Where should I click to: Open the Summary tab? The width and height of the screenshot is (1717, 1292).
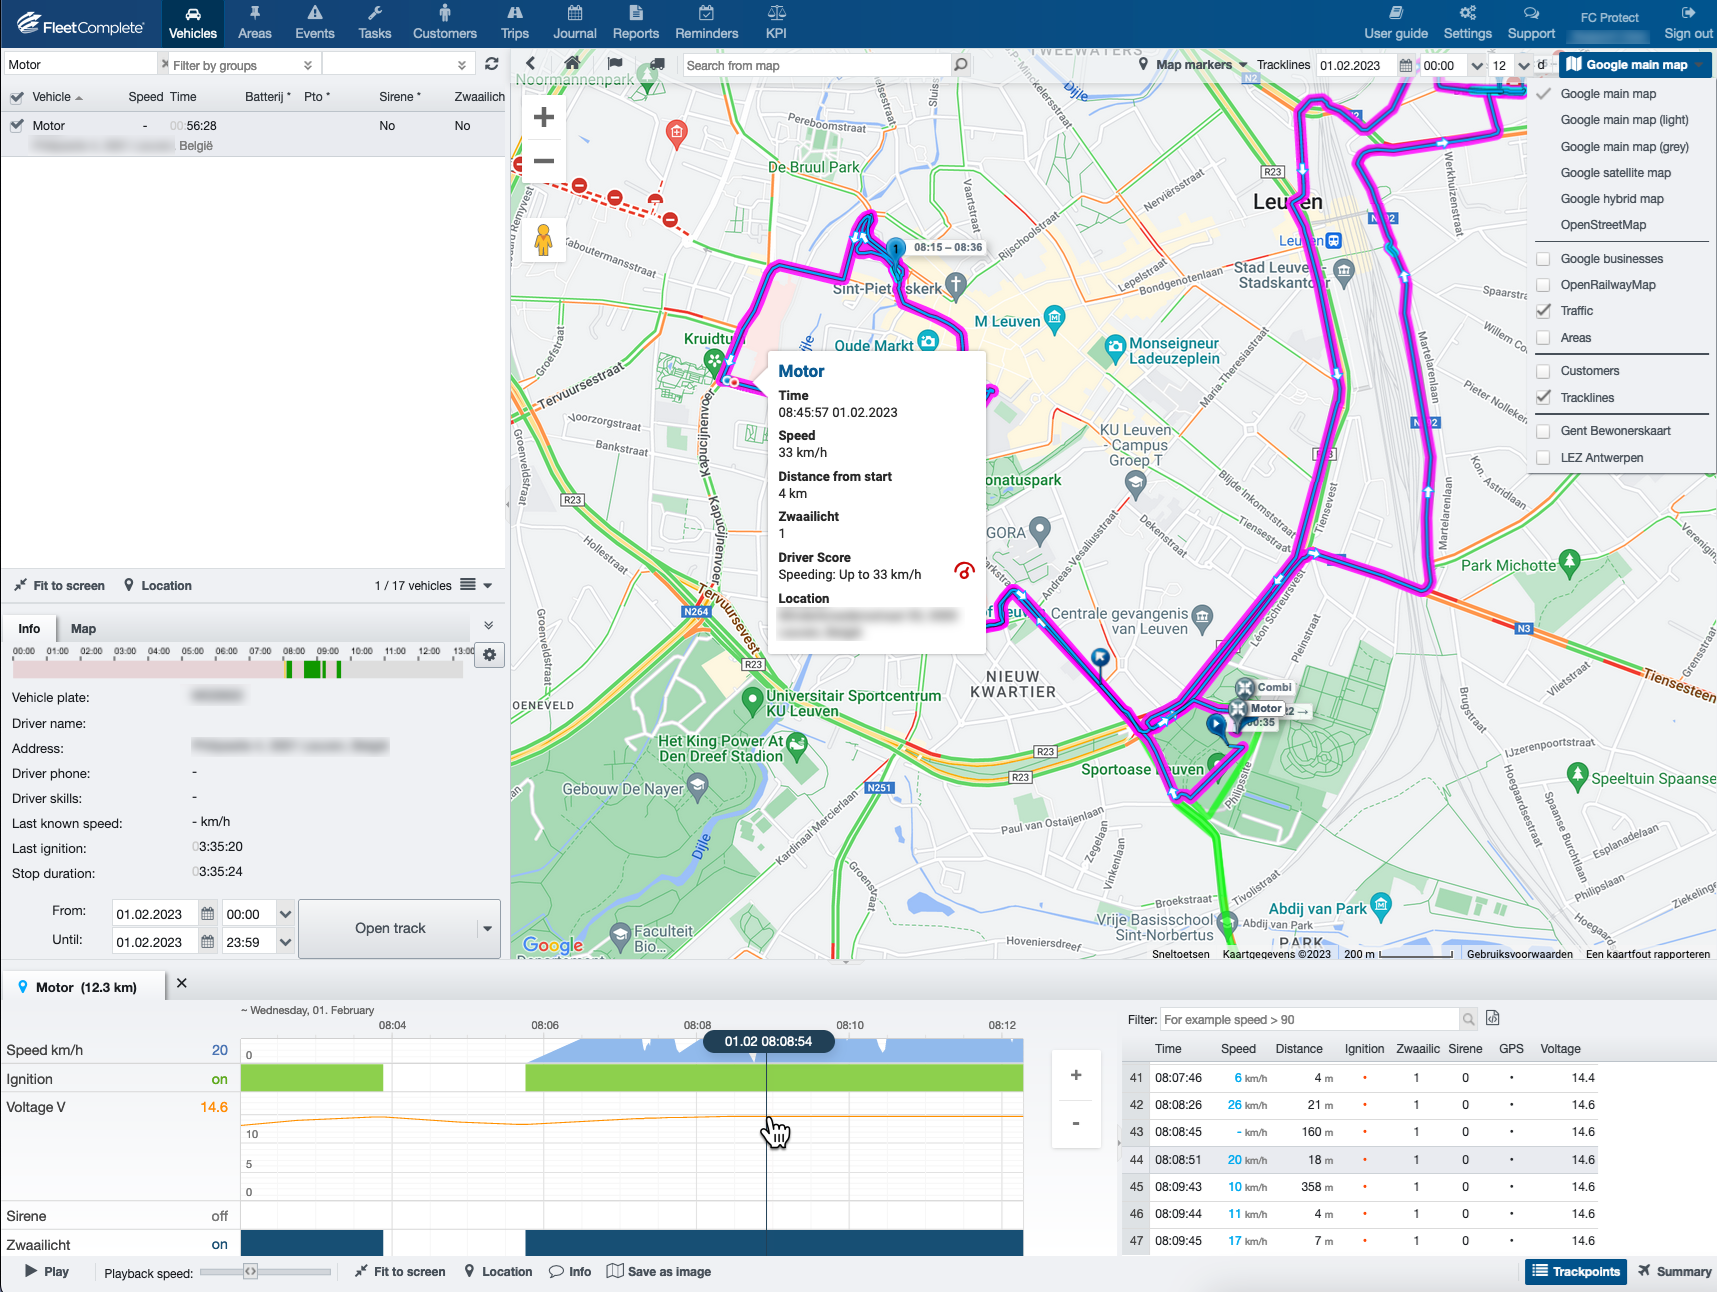tap(1675, 1272)
